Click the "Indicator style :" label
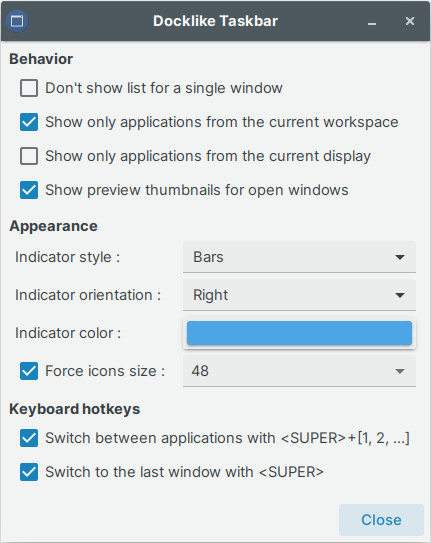This screenshot has height=543, width=431. coord(68,257)
